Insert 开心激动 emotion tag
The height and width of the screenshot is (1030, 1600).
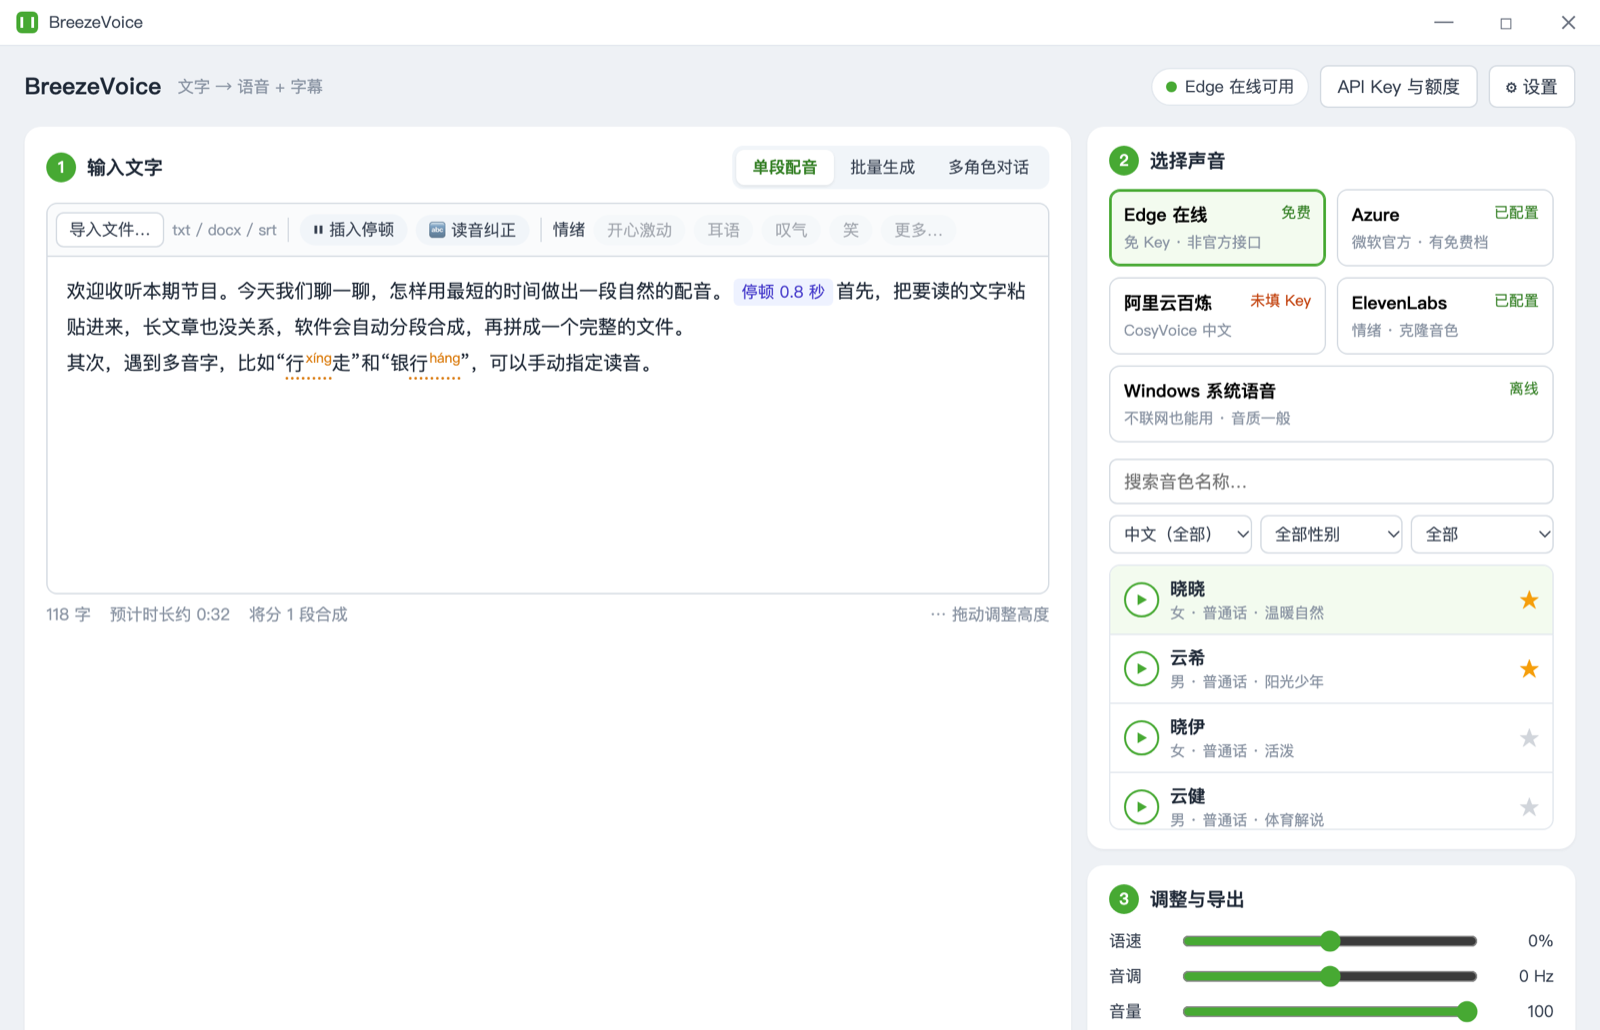(x=640, y=230)
